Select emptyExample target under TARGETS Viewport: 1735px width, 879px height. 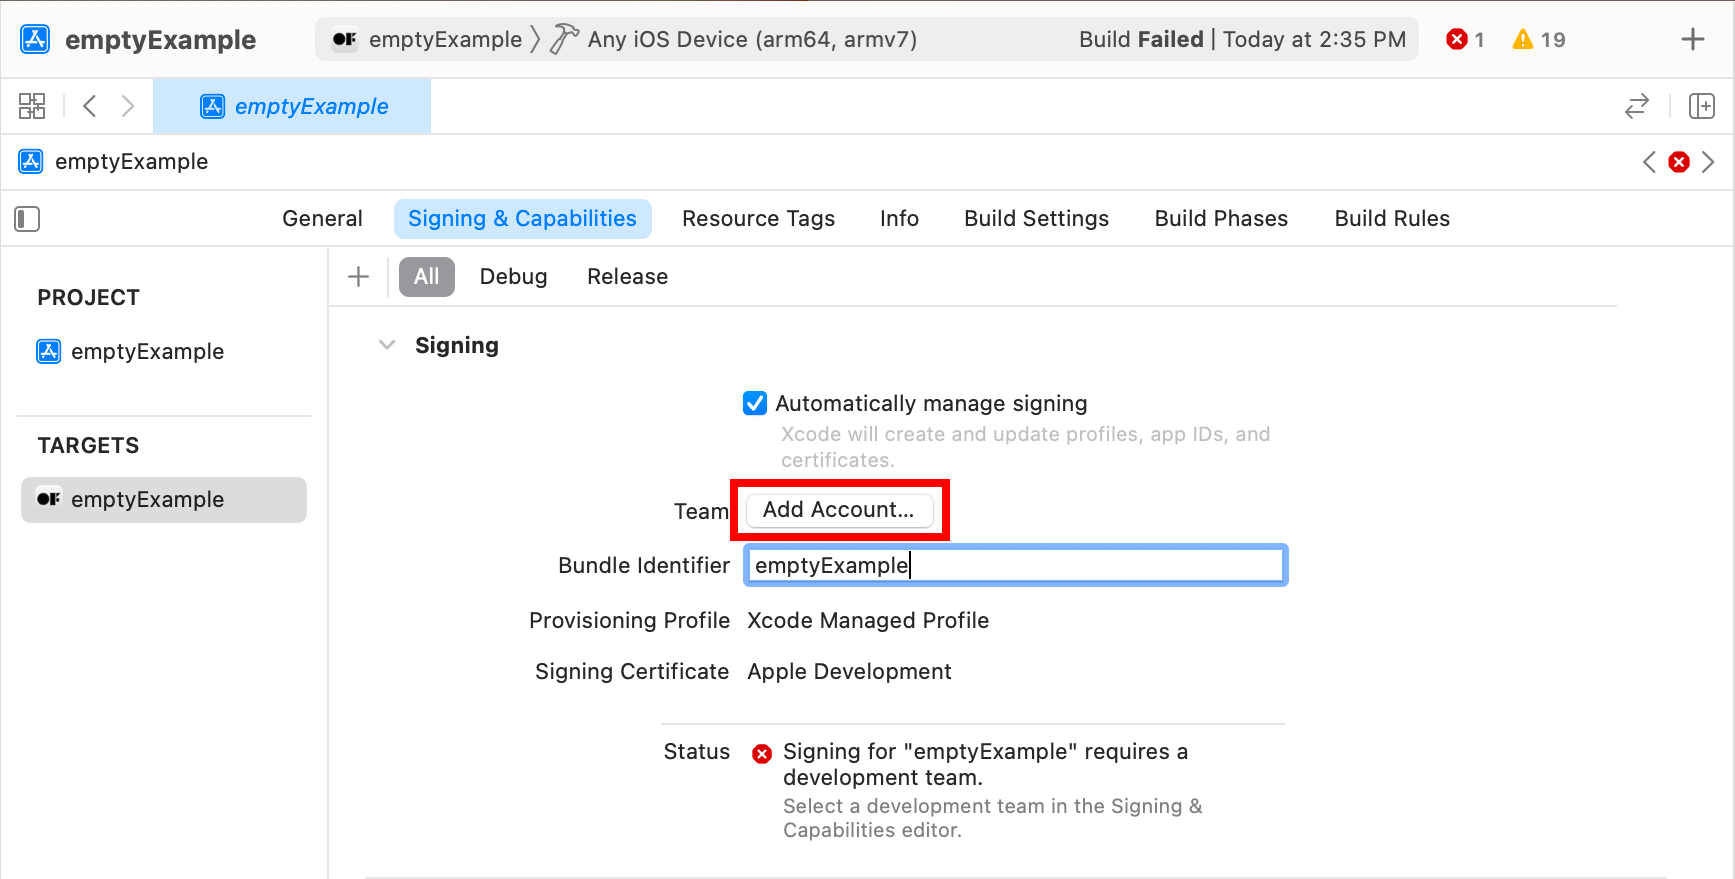164,500
